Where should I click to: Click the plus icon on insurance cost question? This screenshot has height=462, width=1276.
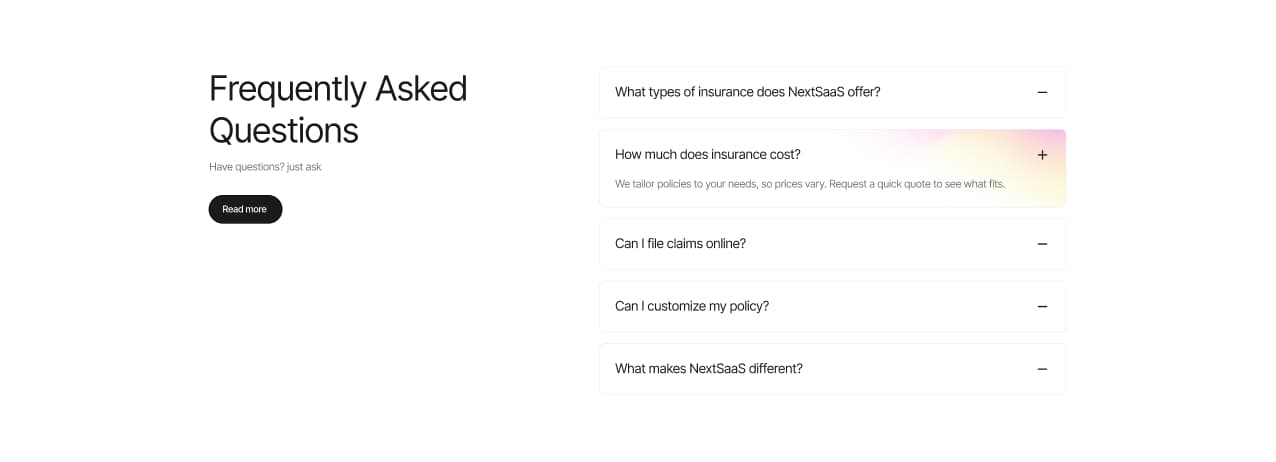click(1042, 155)
